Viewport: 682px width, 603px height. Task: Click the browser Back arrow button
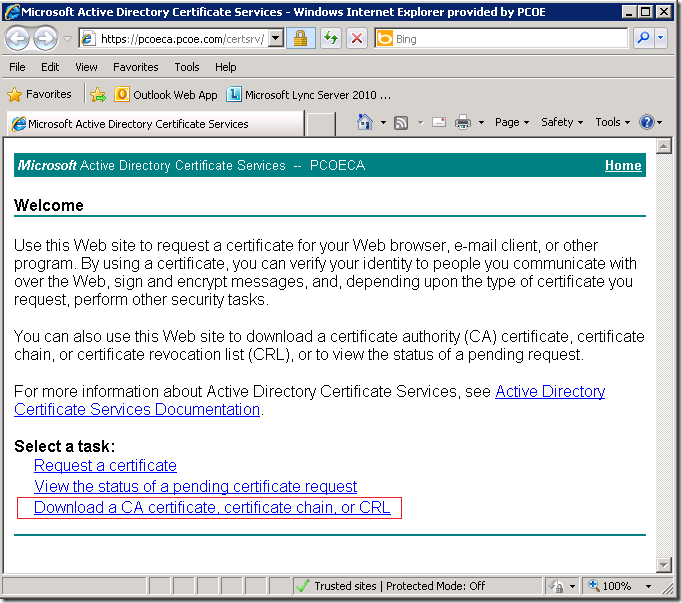coord(17,39)
